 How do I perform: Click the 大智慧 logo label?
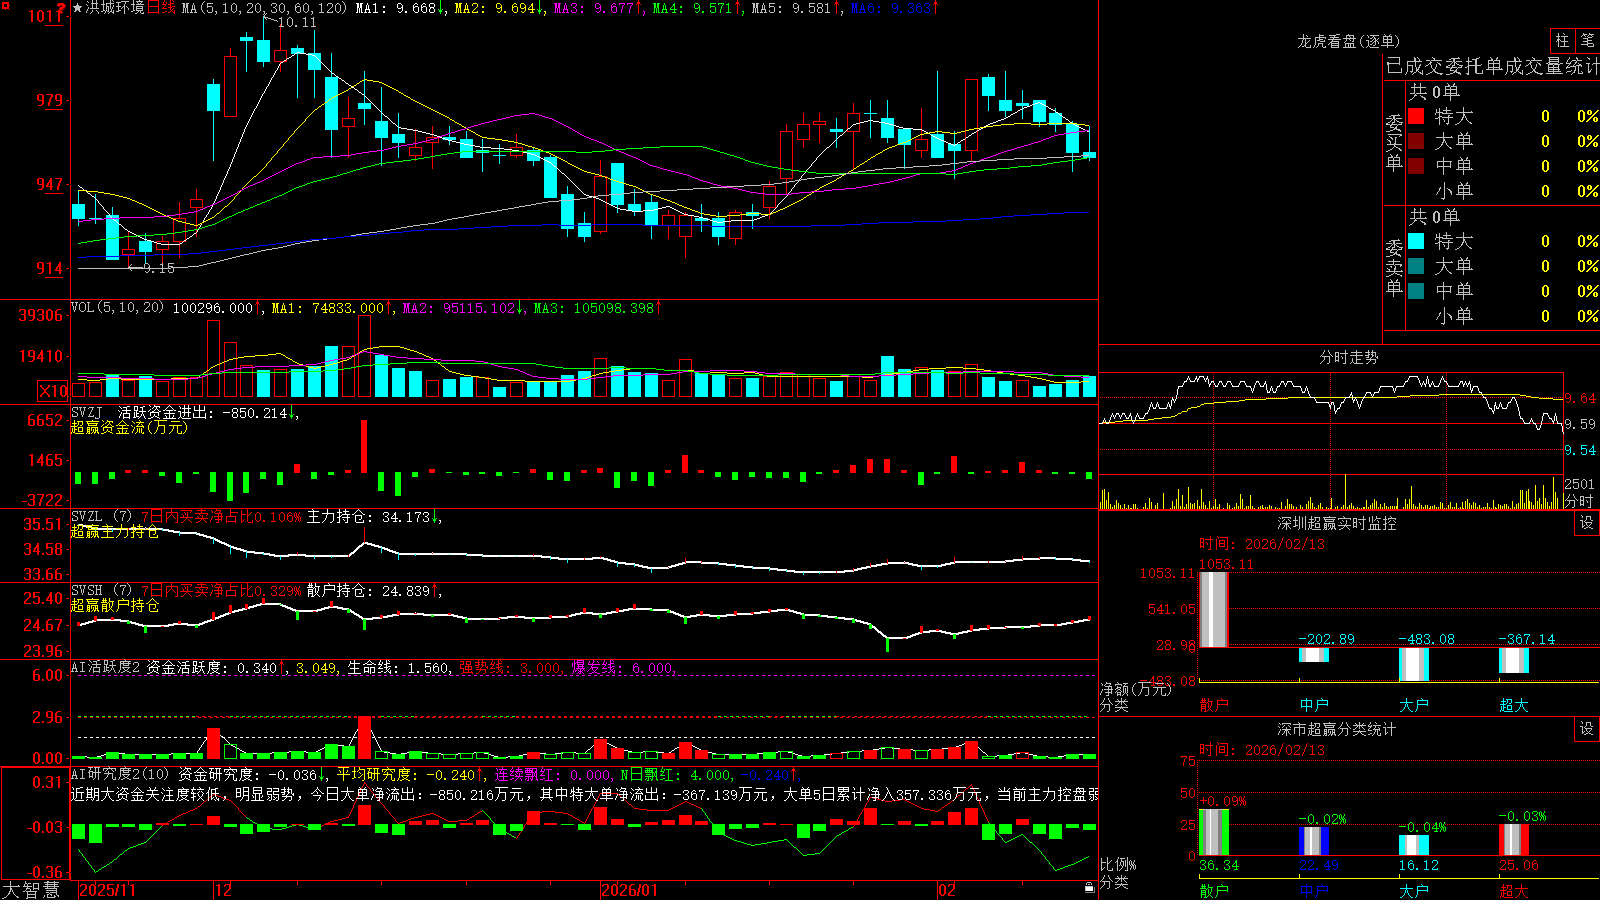31,890
